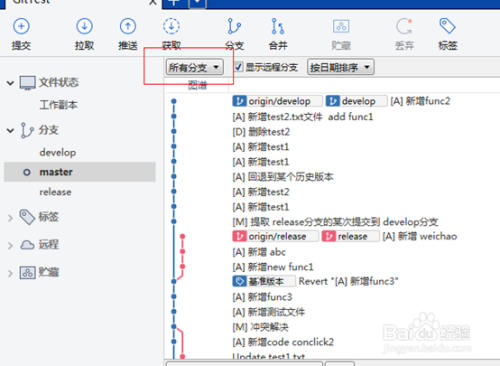Click the 标签 (Tag) toolbar icon
Screen dimensions: 500x366
[447, 26]
